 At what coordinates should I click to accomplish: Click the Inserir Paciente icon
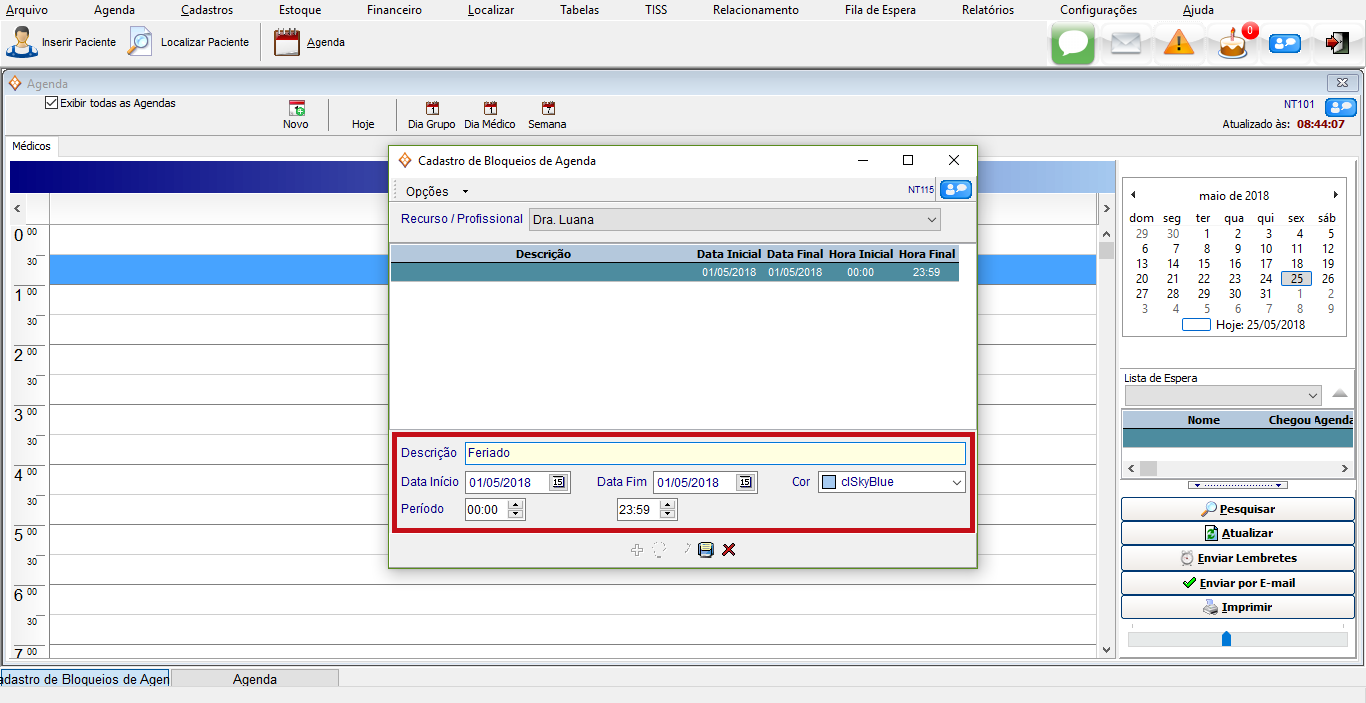tap(21, 42)
